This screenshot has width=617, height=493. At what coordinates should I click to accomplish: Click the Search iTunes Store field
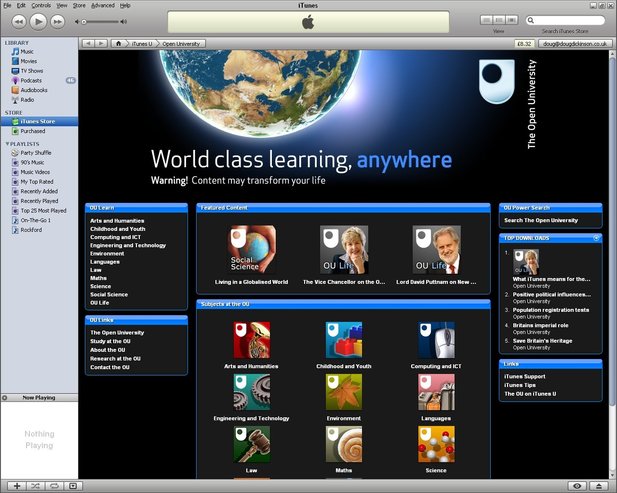pos(565,20)
